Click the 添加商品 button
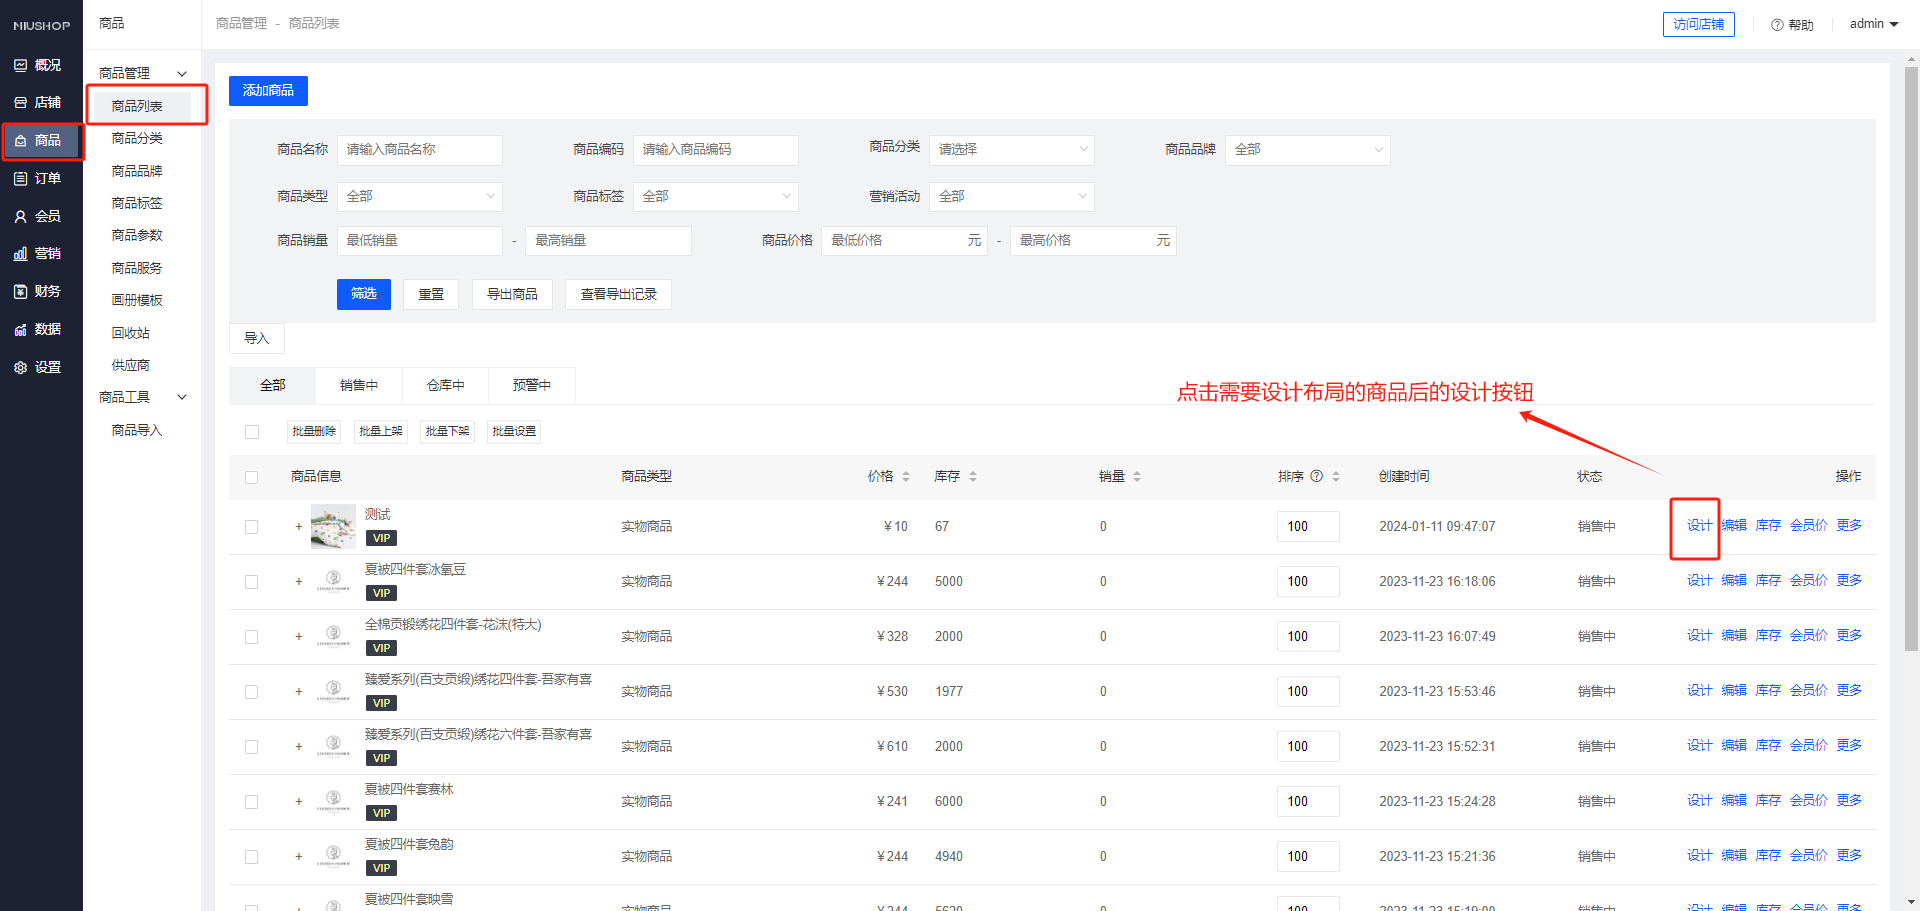Viewport: 1920px width, 911px height. tap(268, 91)
